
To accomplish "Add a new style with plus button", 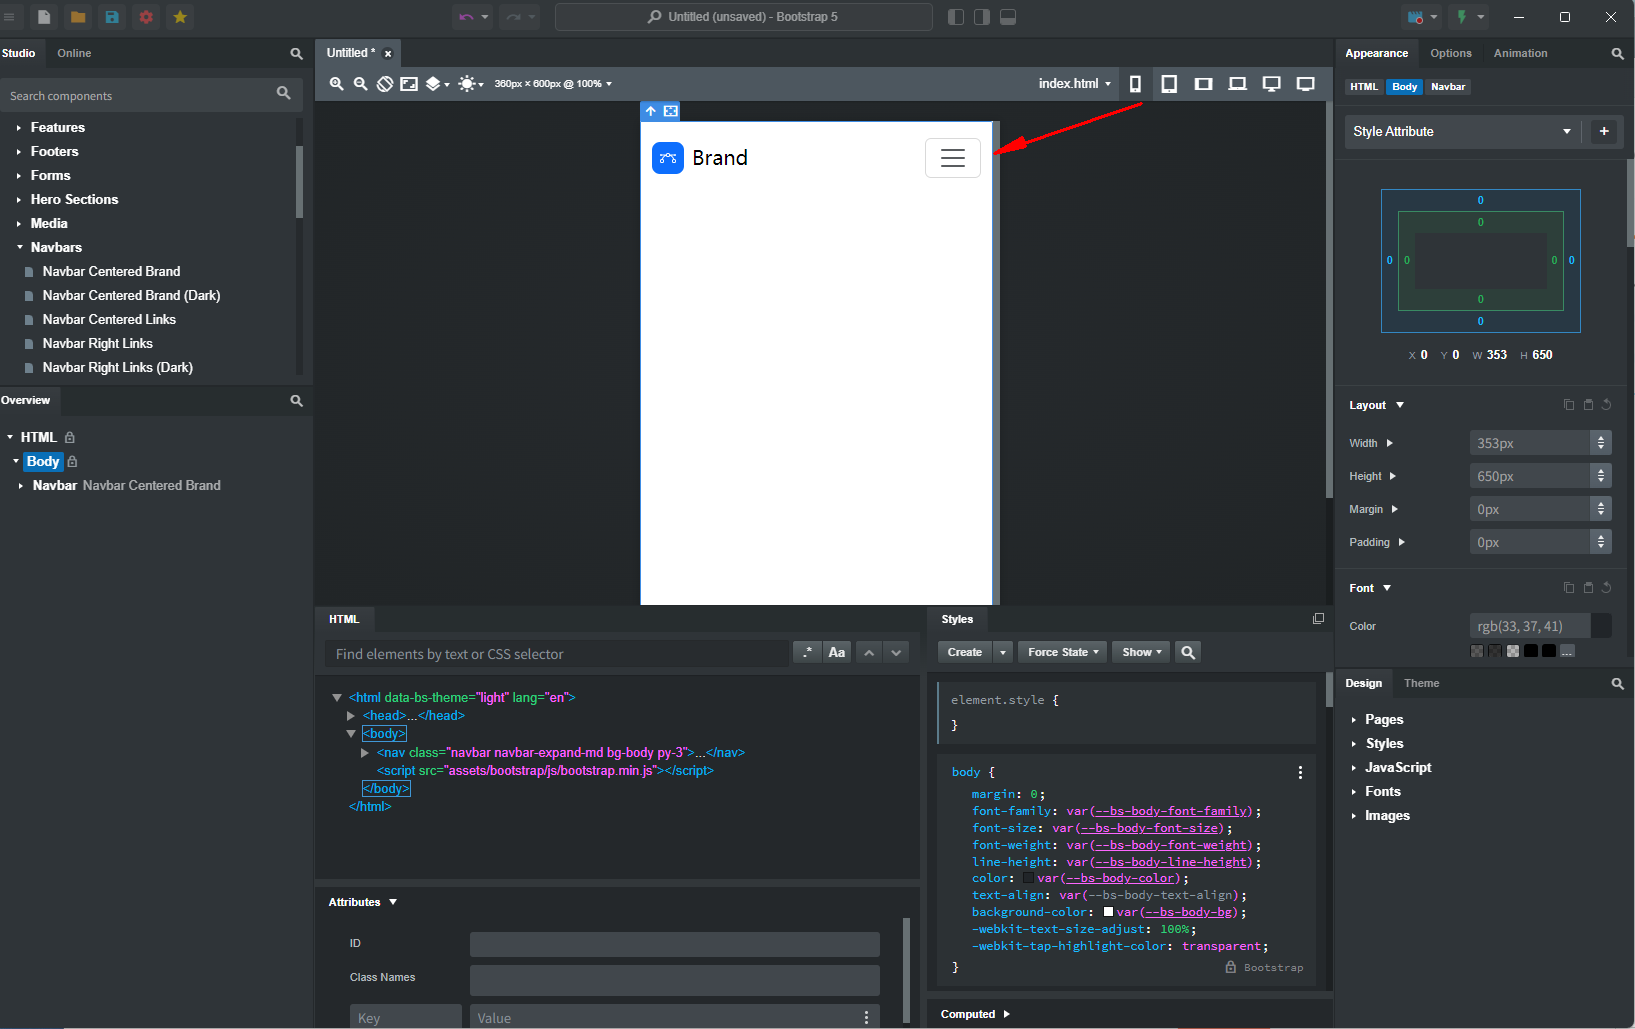I will 1604,131.
